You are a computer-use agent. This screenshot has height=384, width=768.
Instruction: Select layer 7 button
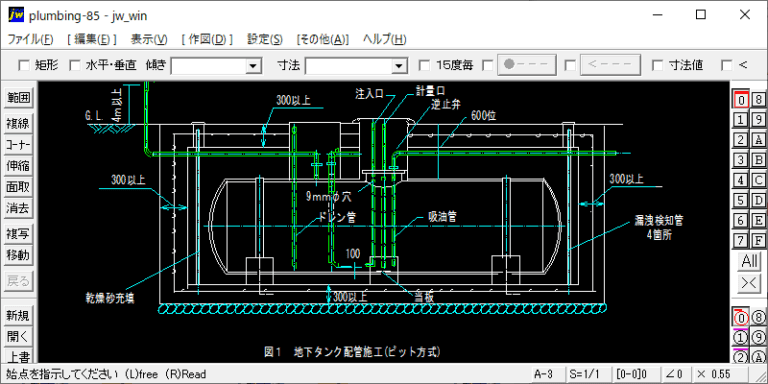coord(742,240)
